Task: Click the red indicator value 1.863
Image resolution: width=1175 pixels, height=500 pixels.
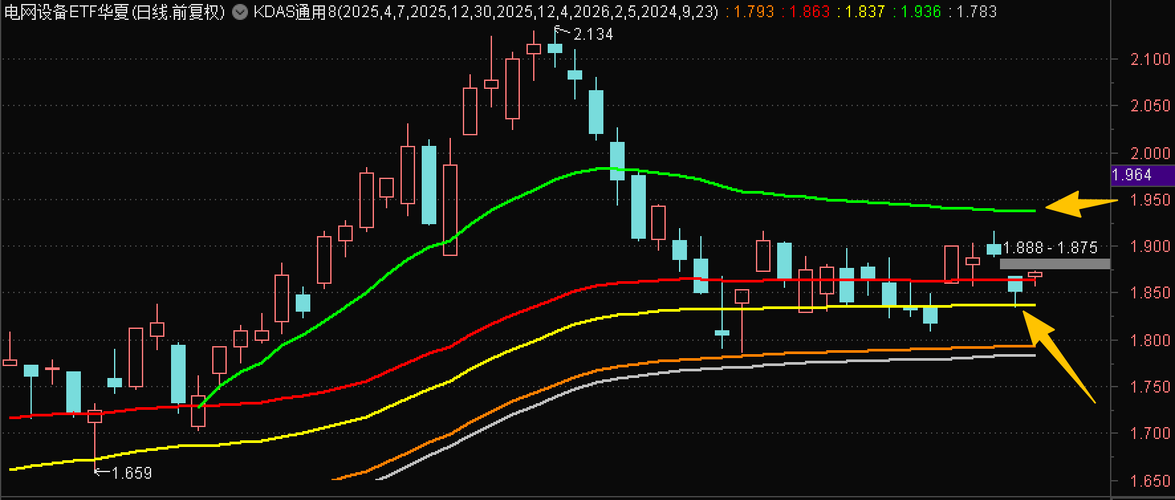Action: click(x=811, y=12)
